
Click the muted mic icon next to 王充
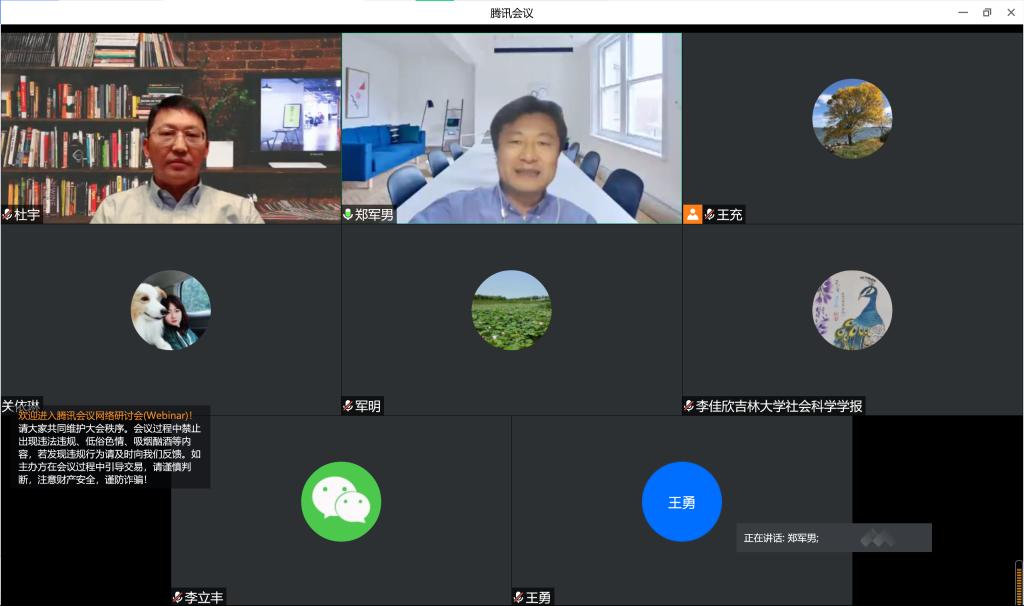(x=710, y=215)
